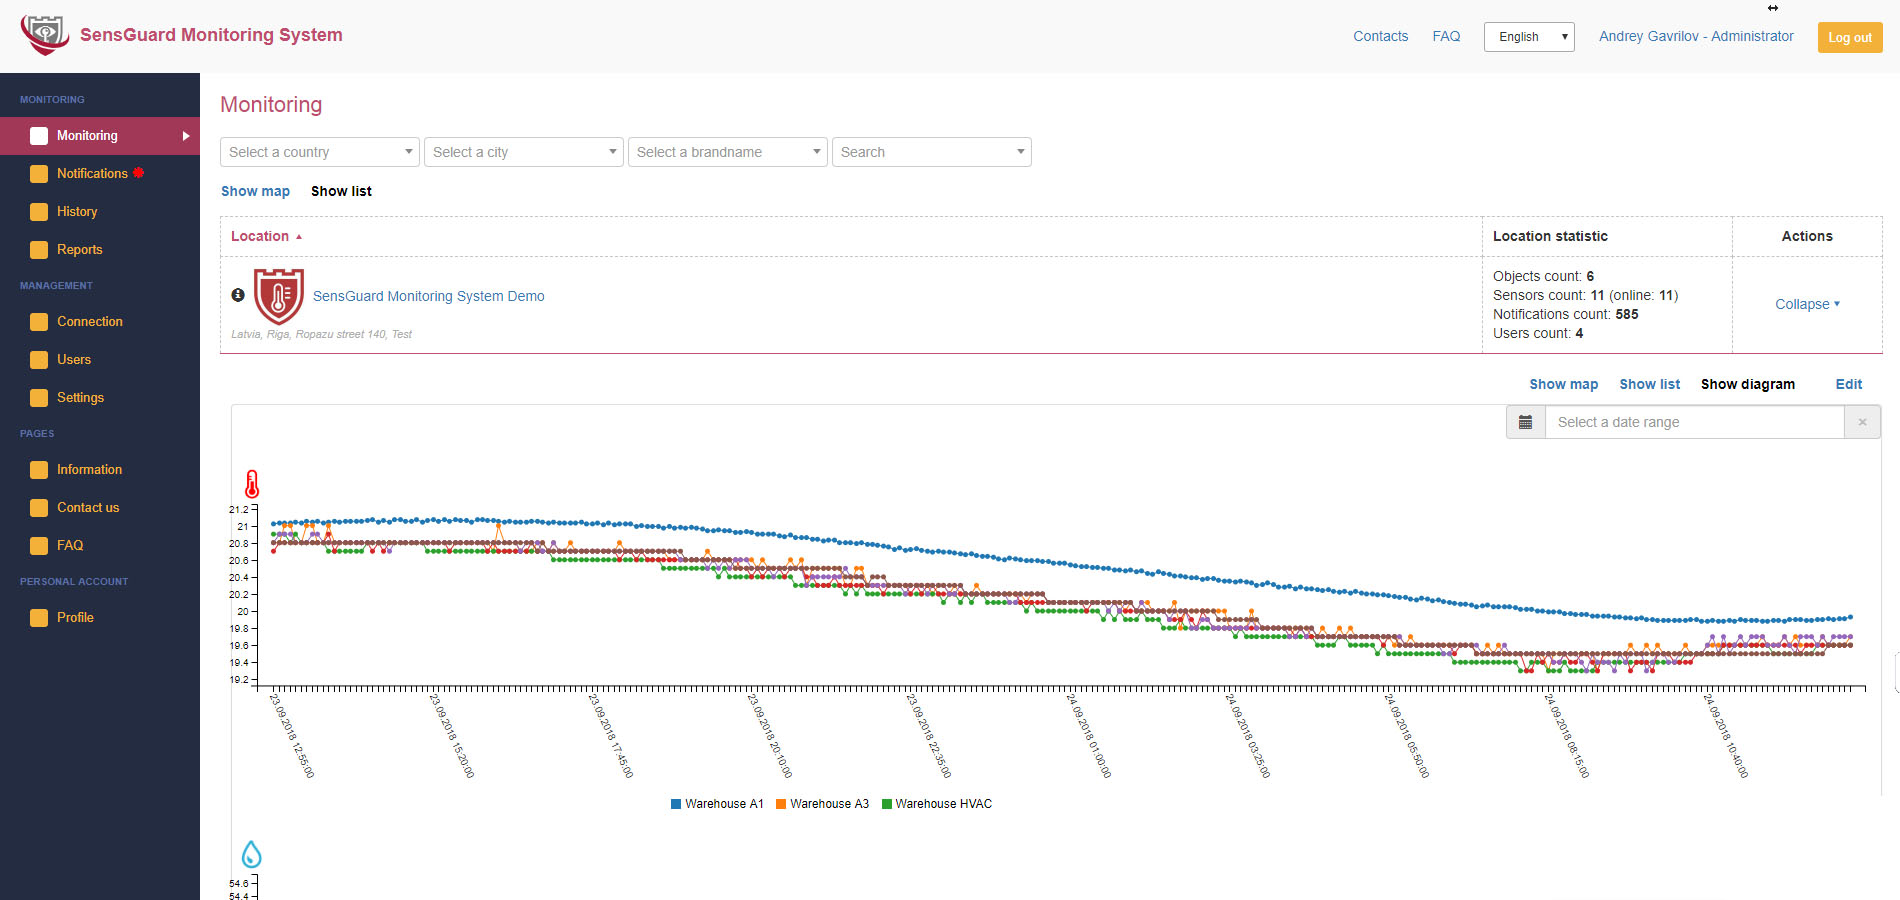Collapse the location row via Actions

1806,304
